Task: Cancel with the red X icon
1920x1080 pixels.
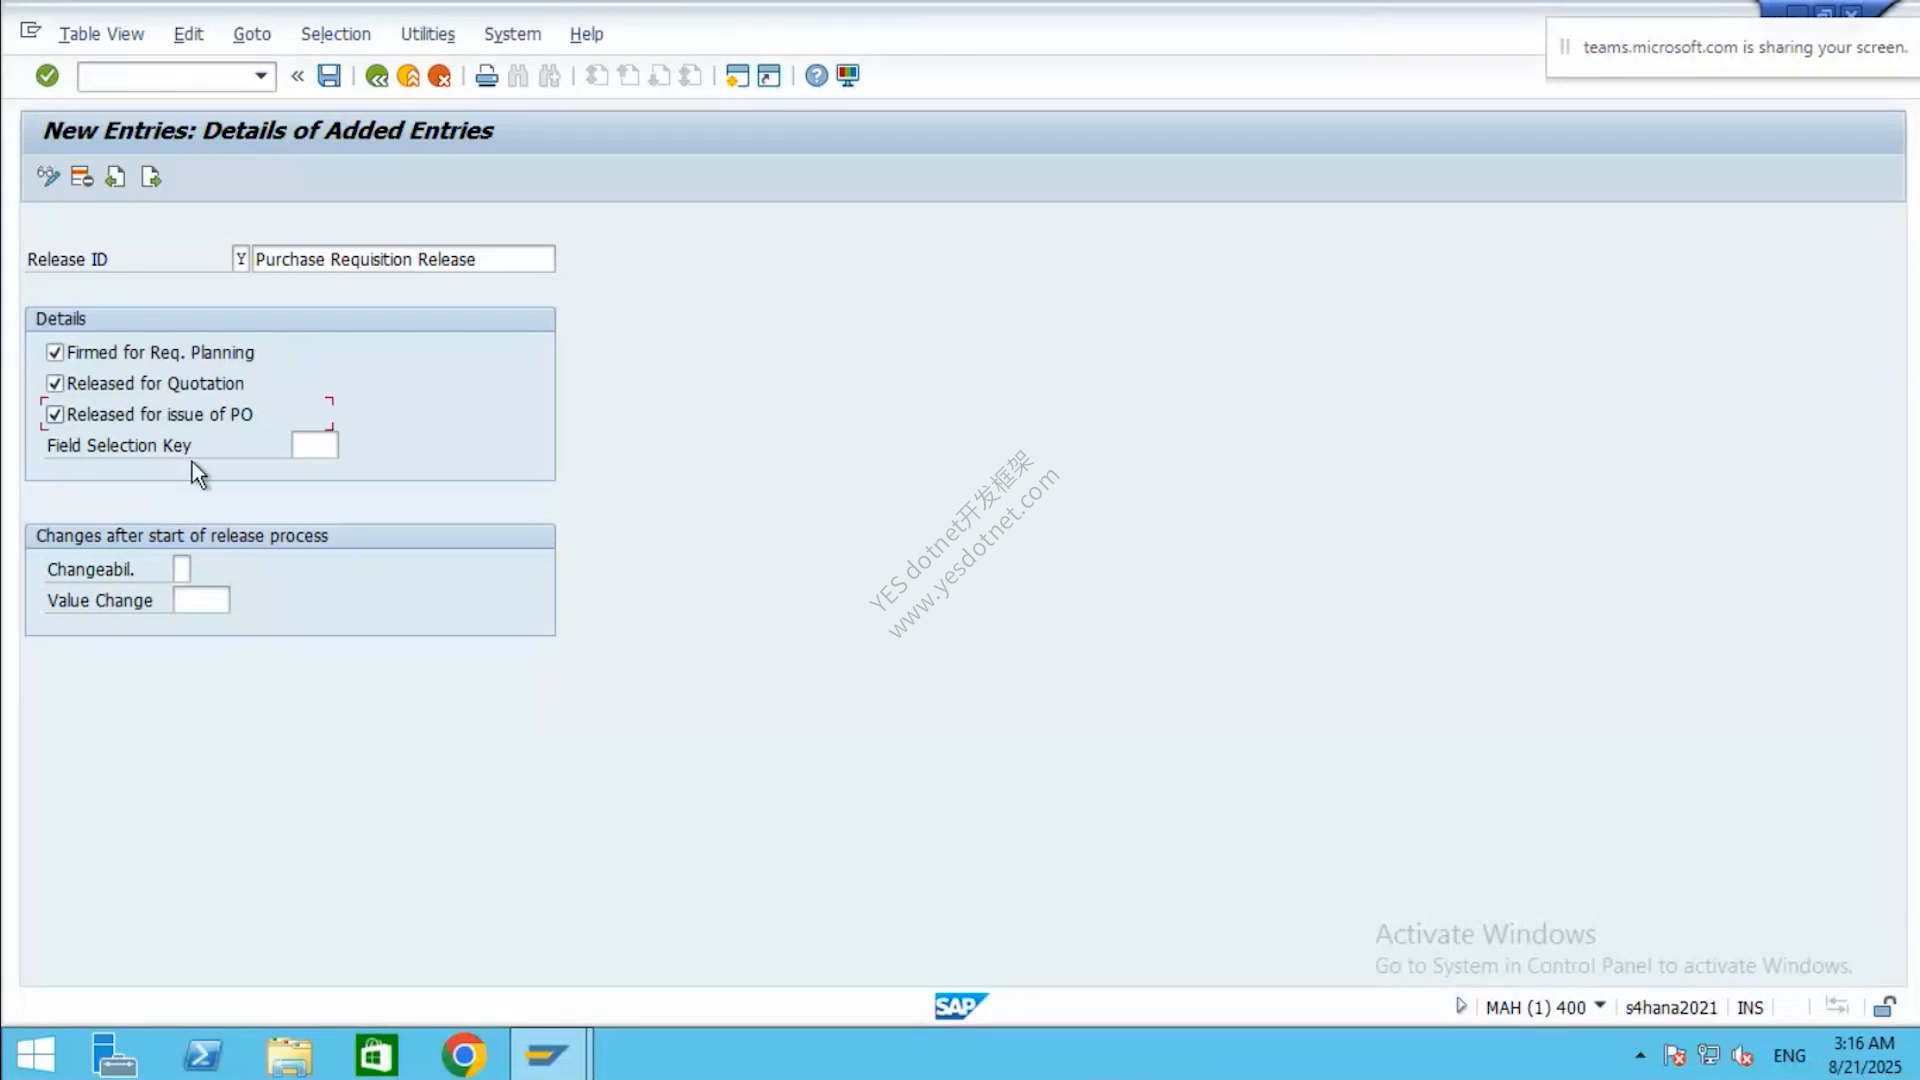Action: tap(439, 76)
